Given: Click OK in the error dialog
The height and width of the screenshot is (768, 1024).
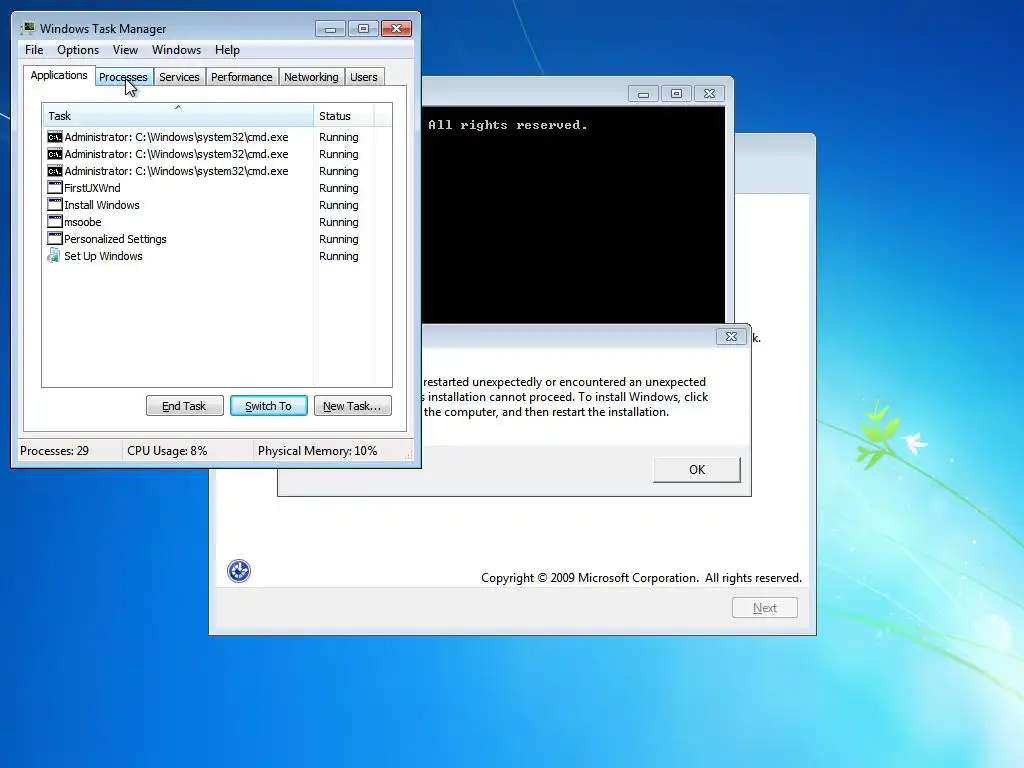Looking at the screenshot, I should [697, 470].
